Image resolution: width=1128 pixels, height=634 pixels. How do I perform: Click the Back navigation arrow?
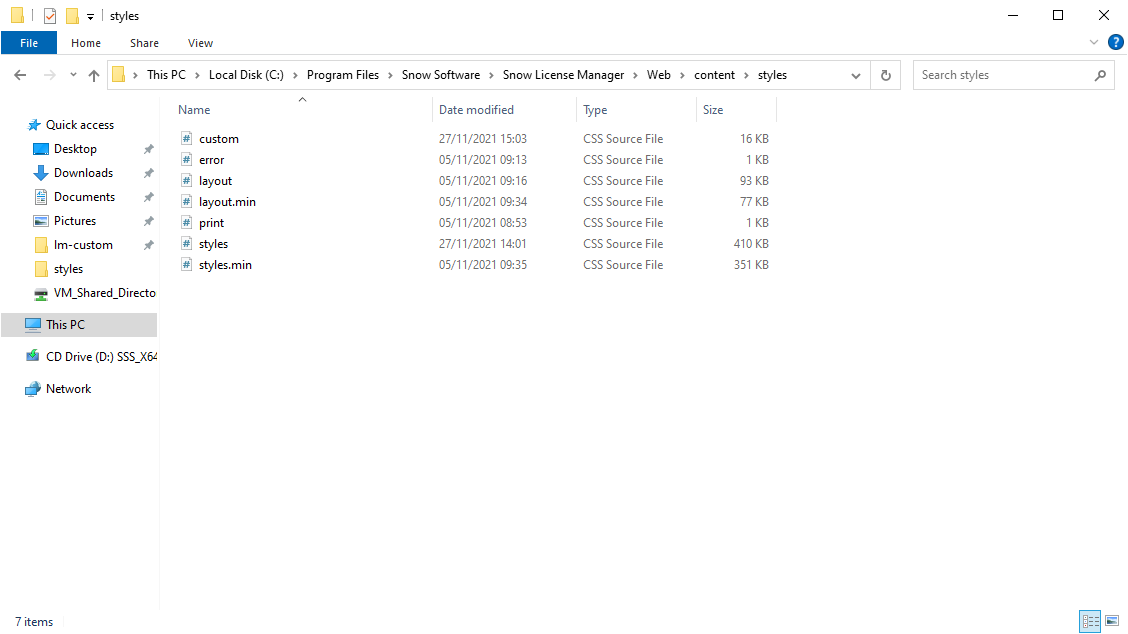click(x=20, y=75)
